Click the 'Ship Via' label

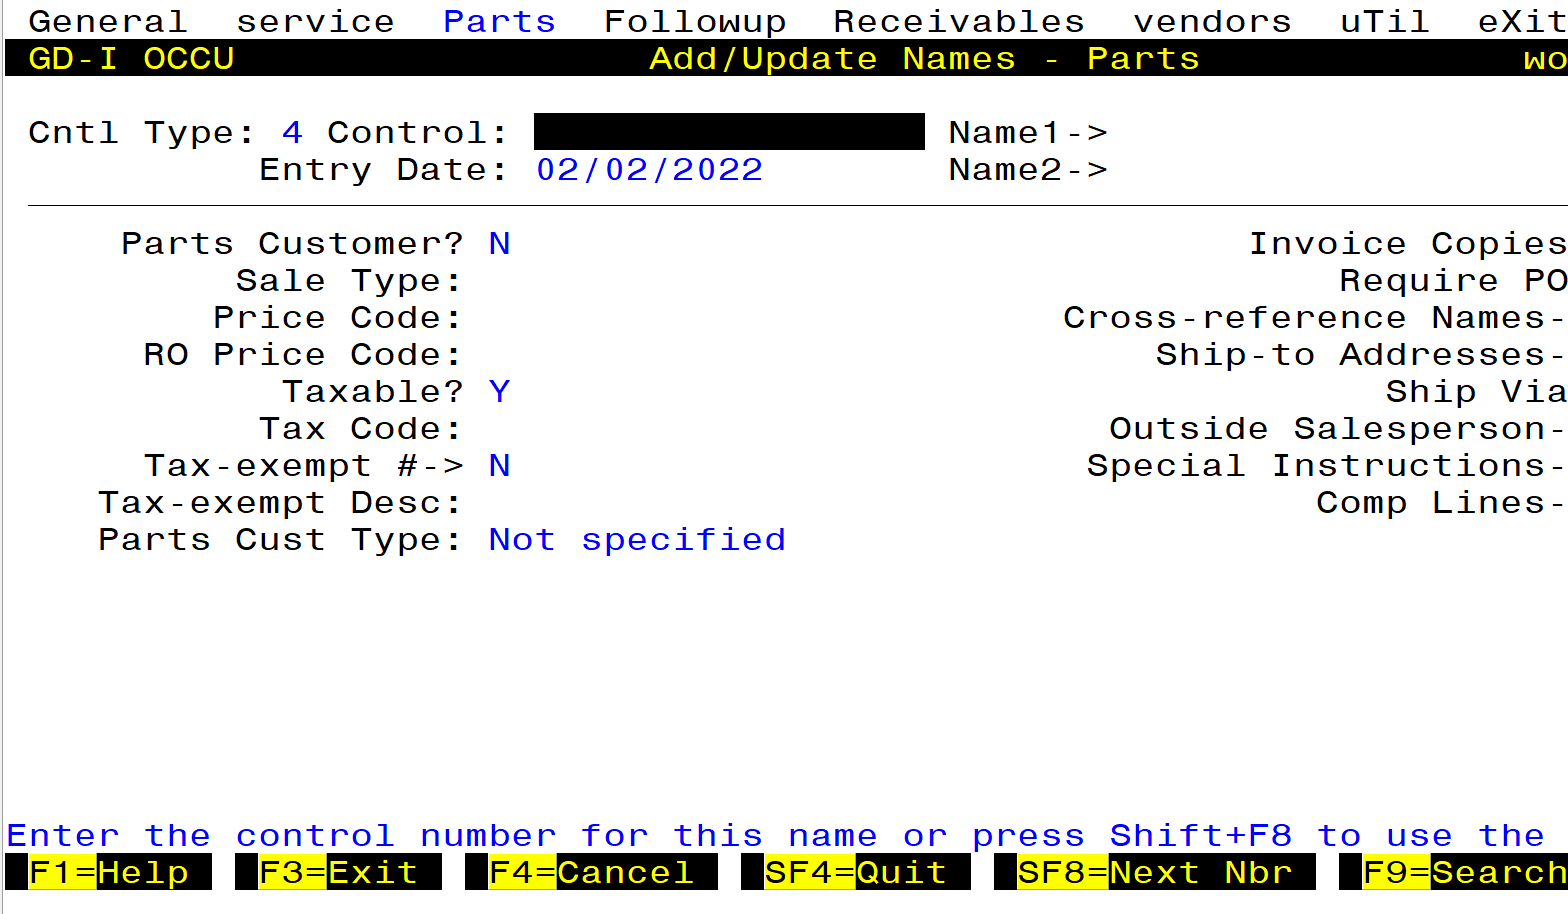tap(1476, 391)
